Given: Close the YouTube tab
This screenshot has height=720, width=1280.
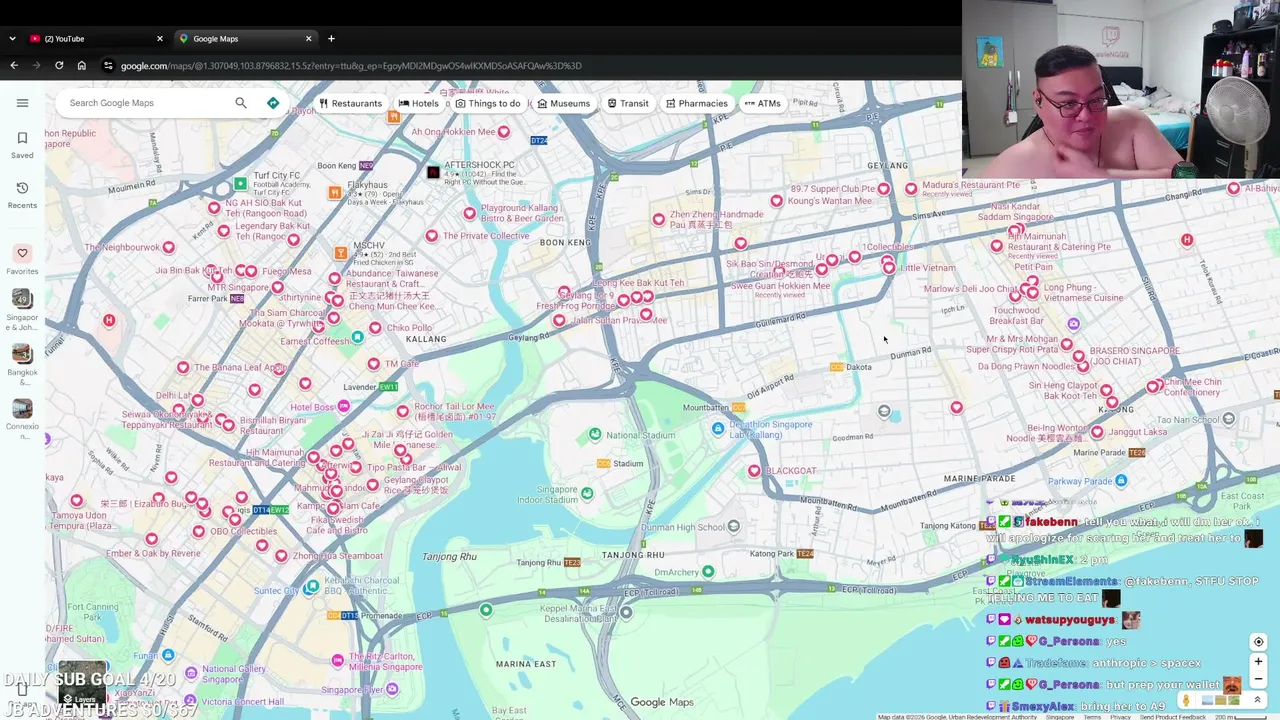Looking at the screenshot, I should pos(160,39).
